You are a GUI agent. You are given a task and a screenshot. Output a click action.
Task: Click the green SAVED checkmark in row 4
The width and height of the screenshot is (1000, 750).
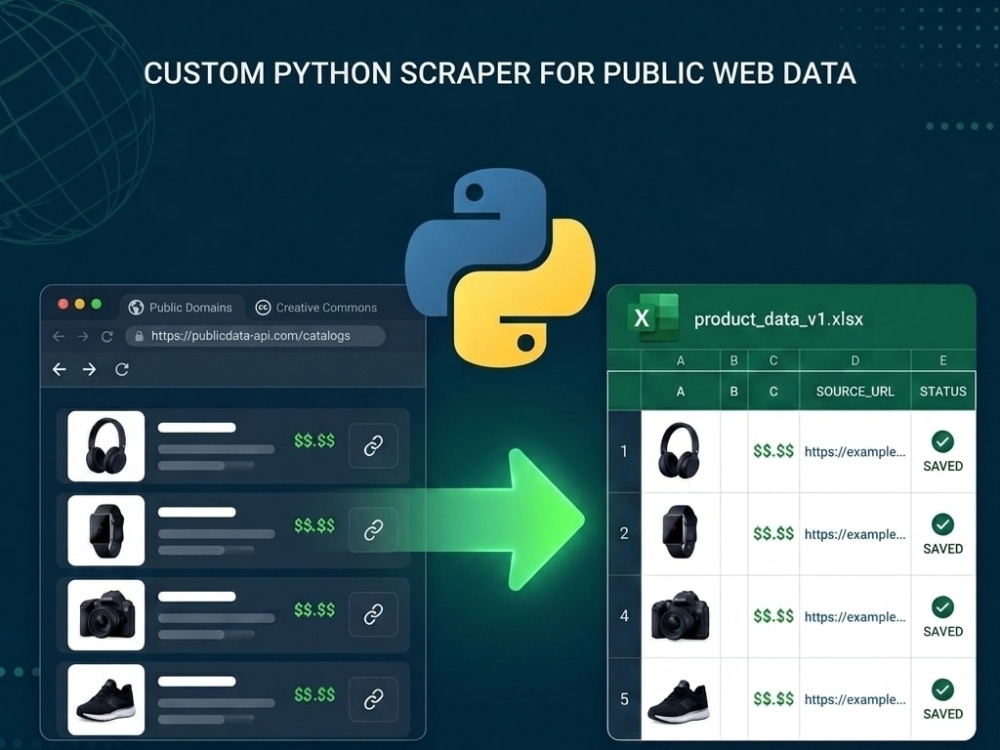click(x=943, y=607)
